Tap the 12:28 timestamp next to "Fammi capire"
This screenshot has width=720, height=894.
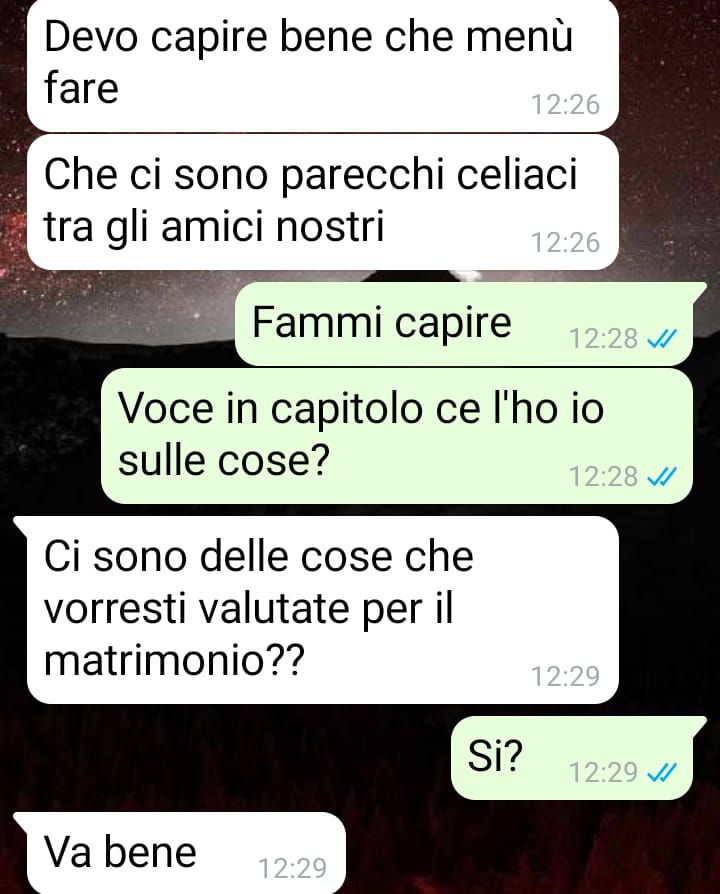click(603, 339)
